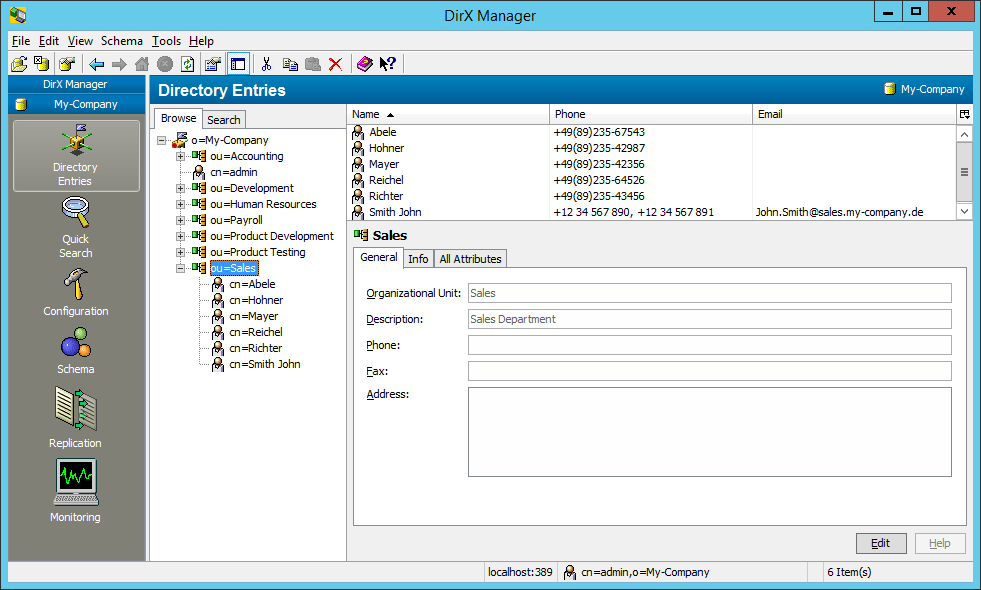Click the Copy toolbar icon
Screen dimensions: 981x590
coord(290,64)
